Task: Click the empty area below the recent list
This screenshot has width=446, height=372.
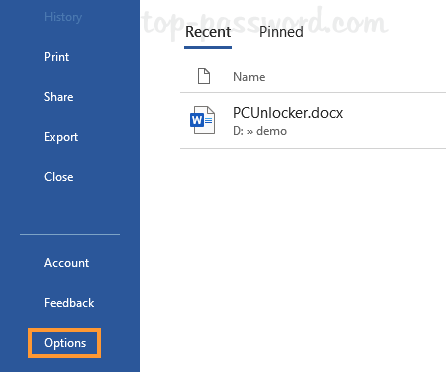Action: coord(313,260)
